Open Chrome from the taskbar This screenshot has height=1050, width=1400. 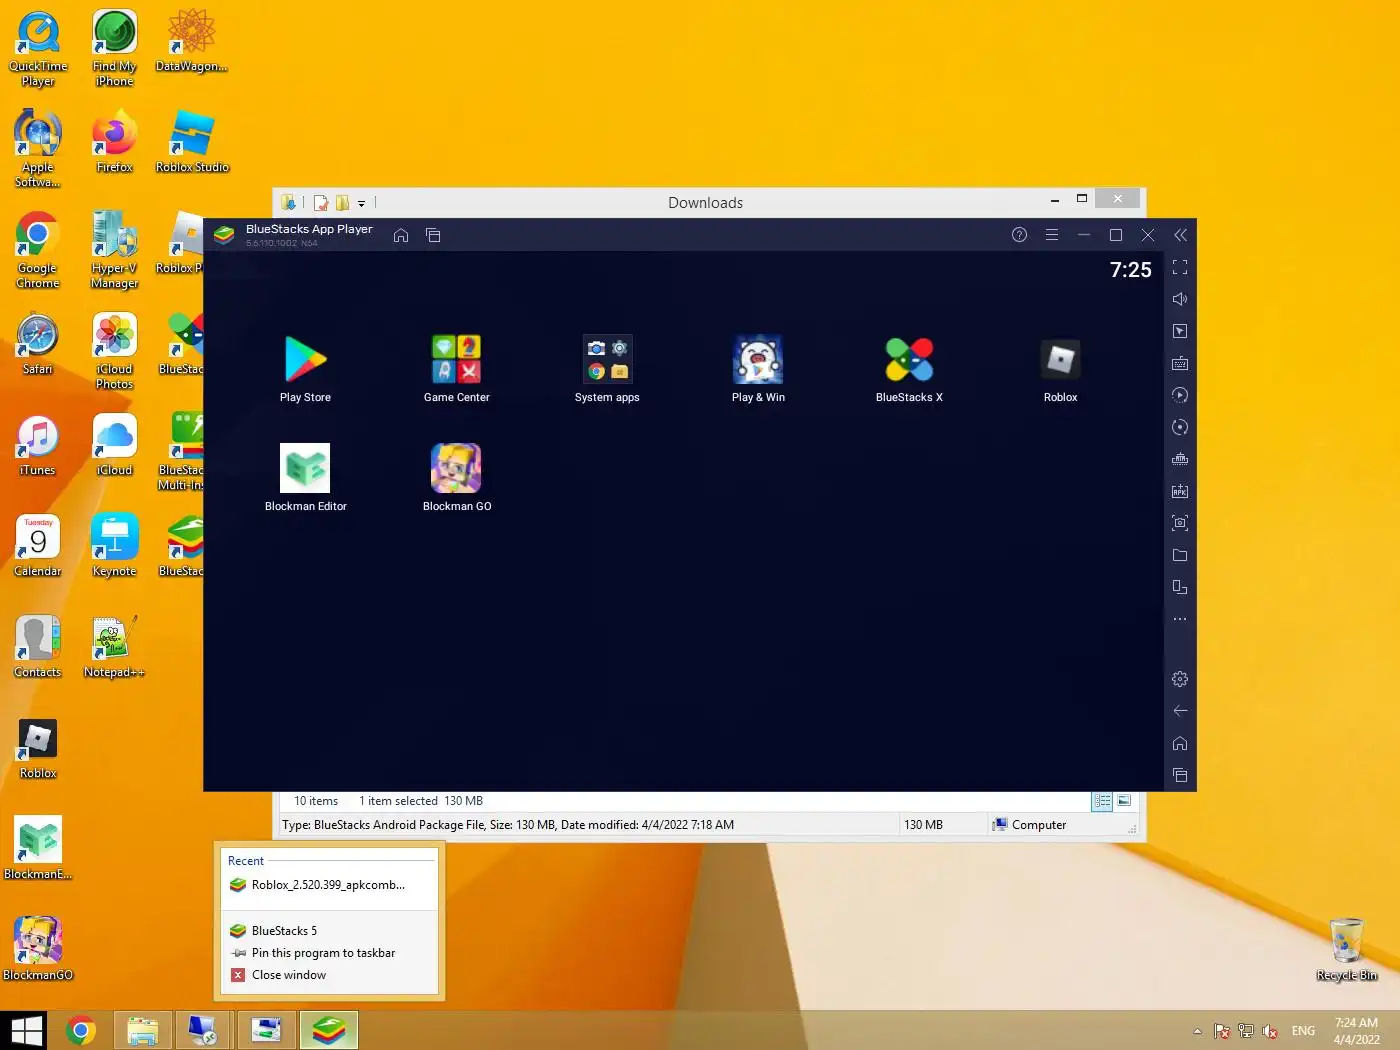click(x=81, y=1030)
